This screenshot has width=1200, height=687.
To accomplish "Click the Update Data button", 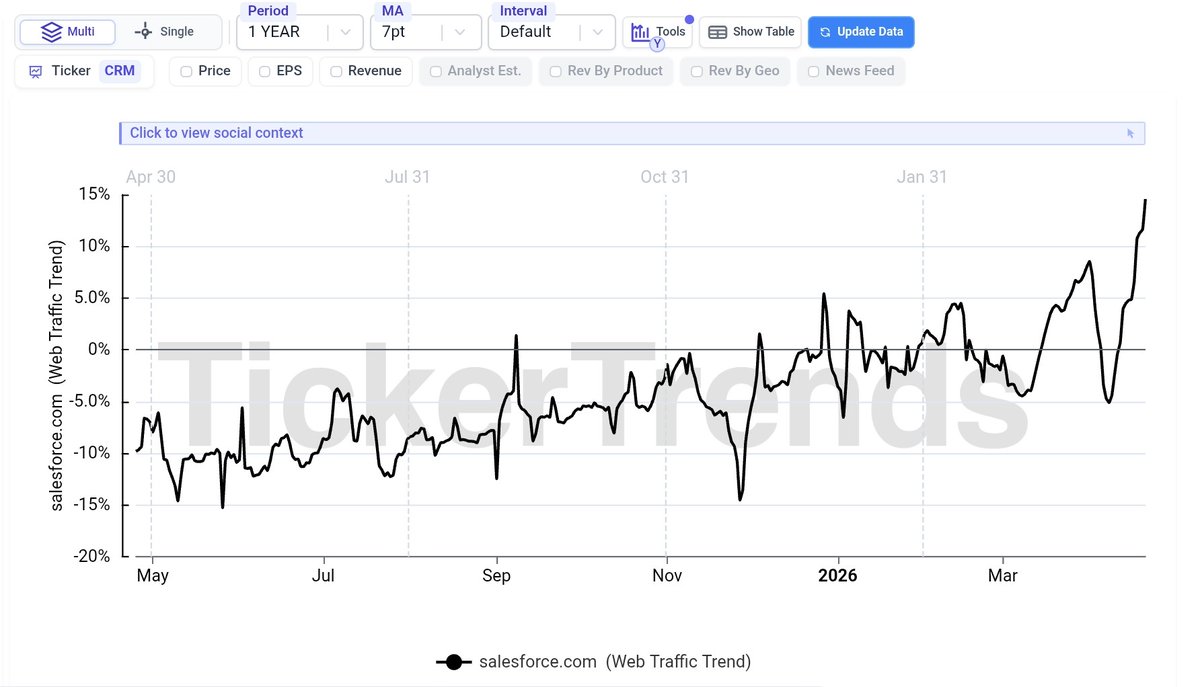I will coord(861,32).
